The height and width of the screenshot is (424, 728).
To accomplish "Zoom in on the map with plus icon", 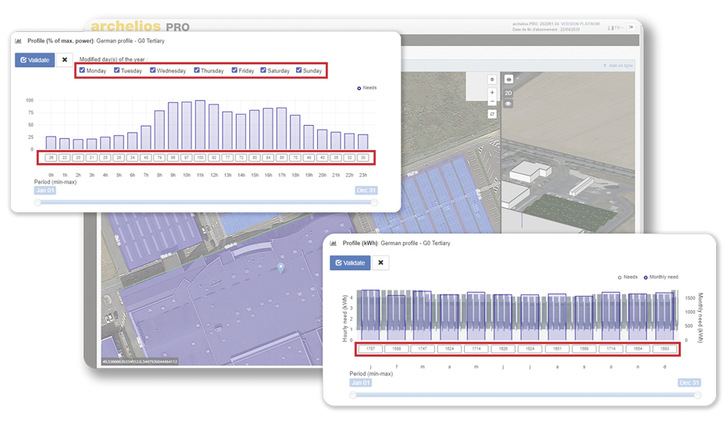I will (x=491, y=91).
